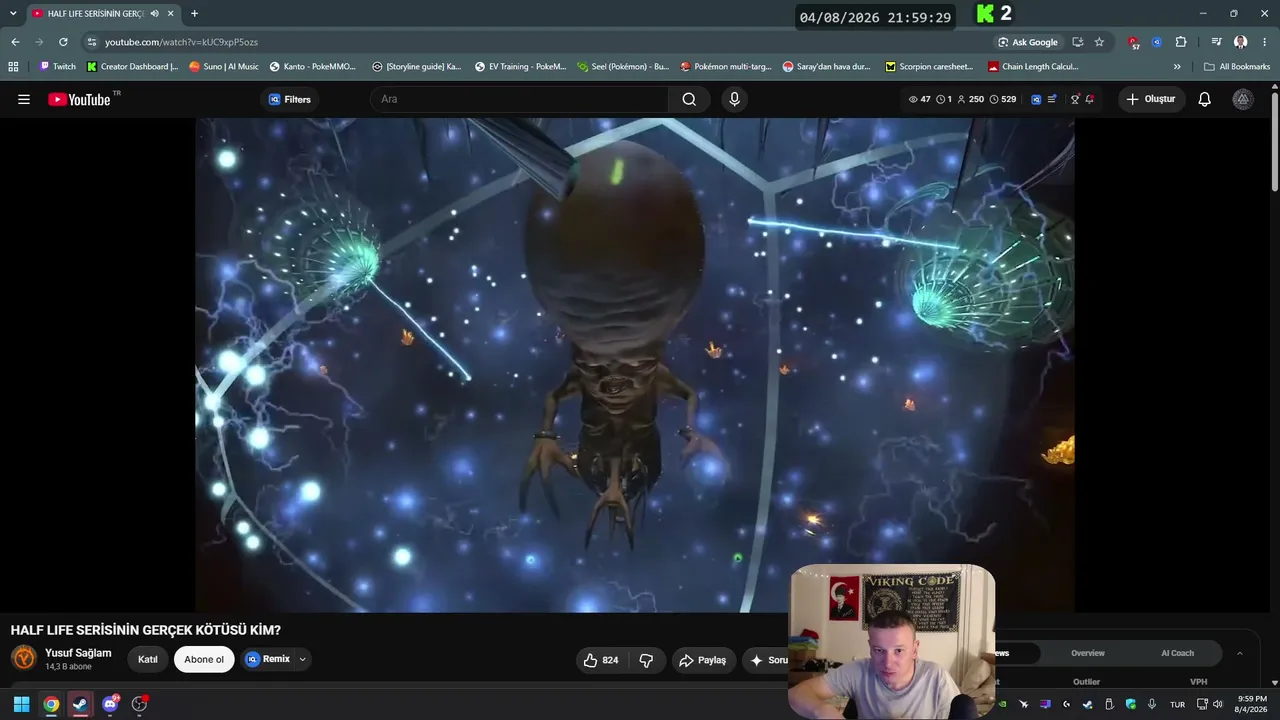Viewport: 1280px width, 720px height.
Task: Go back to the previous page
Action: click(15, 42)
